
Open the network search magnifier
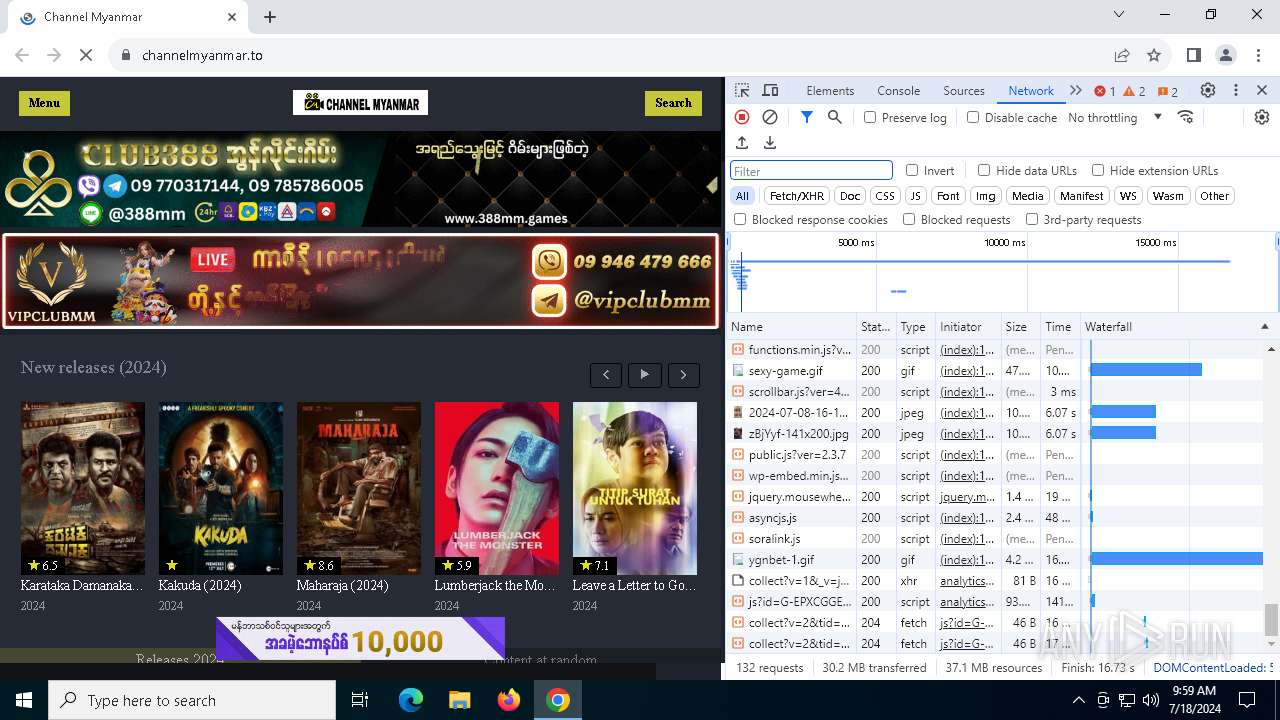coord(835,117)
